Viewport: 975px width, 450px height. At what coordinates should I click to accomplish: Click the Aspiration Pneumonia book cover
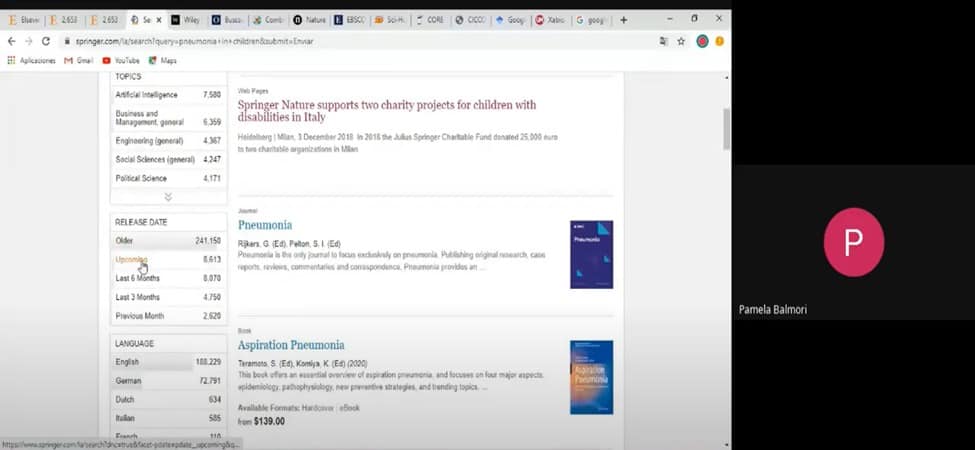(591, 377)
